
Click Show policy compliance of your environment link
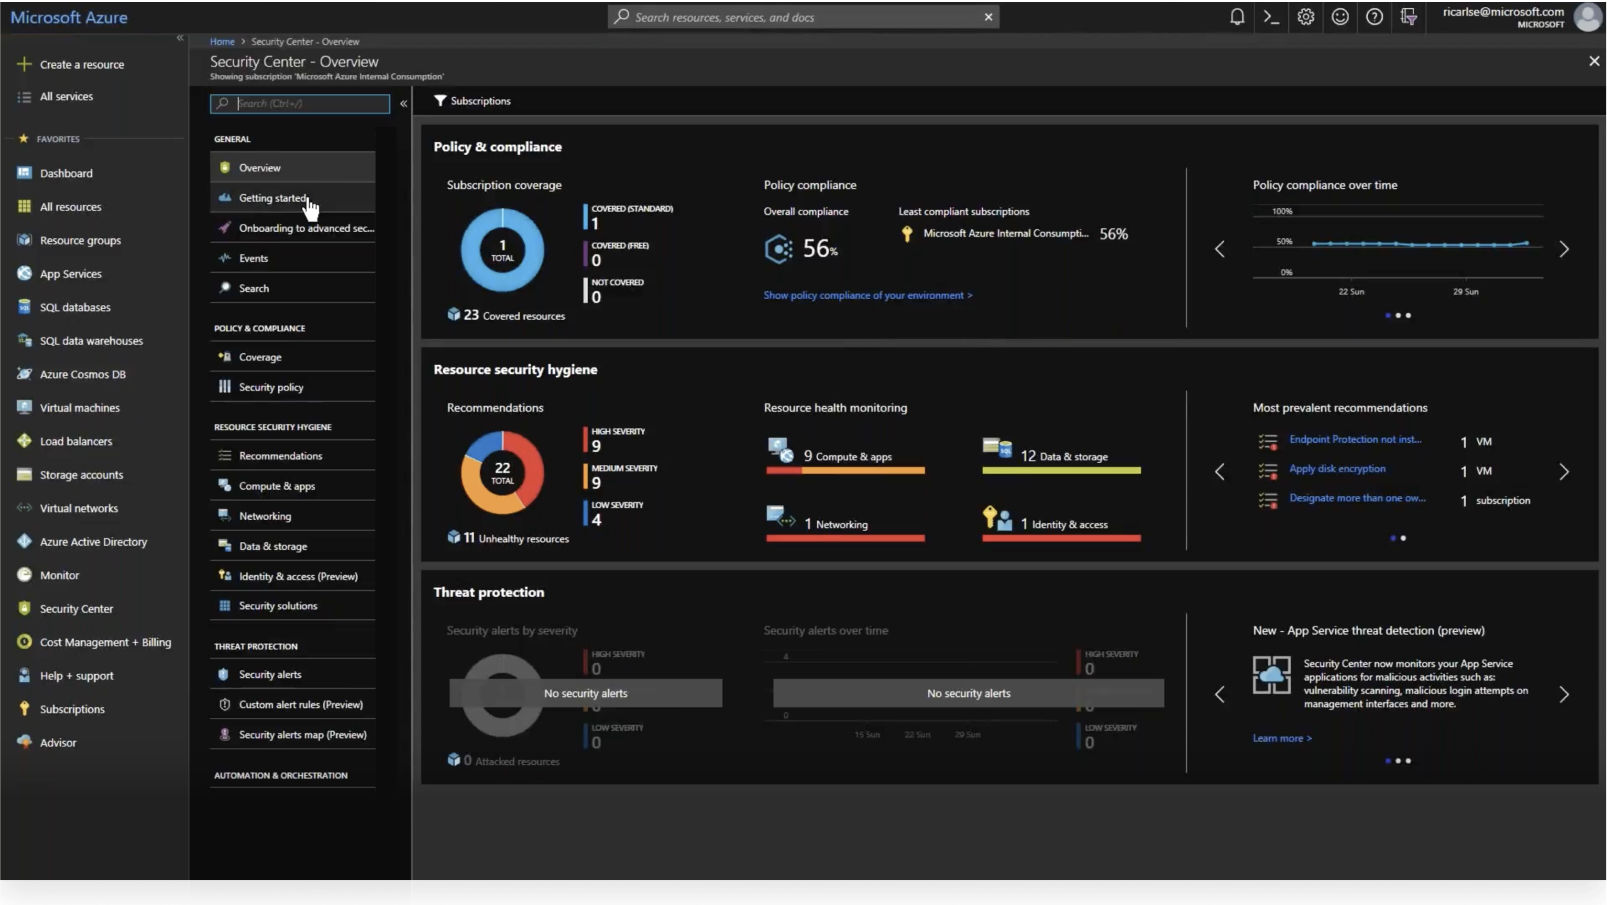(x=868, y=296)
